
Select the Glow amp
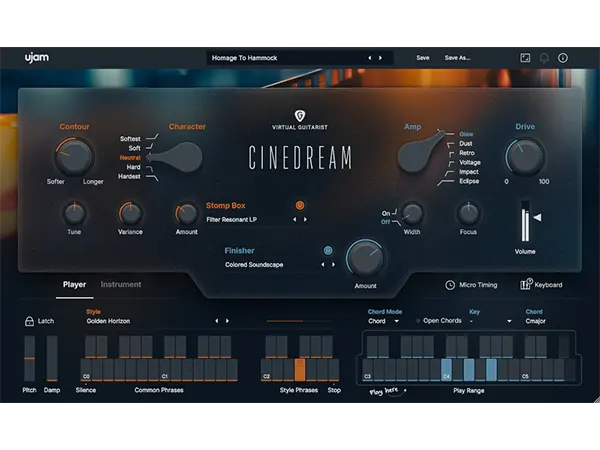(x=466, y=134)
